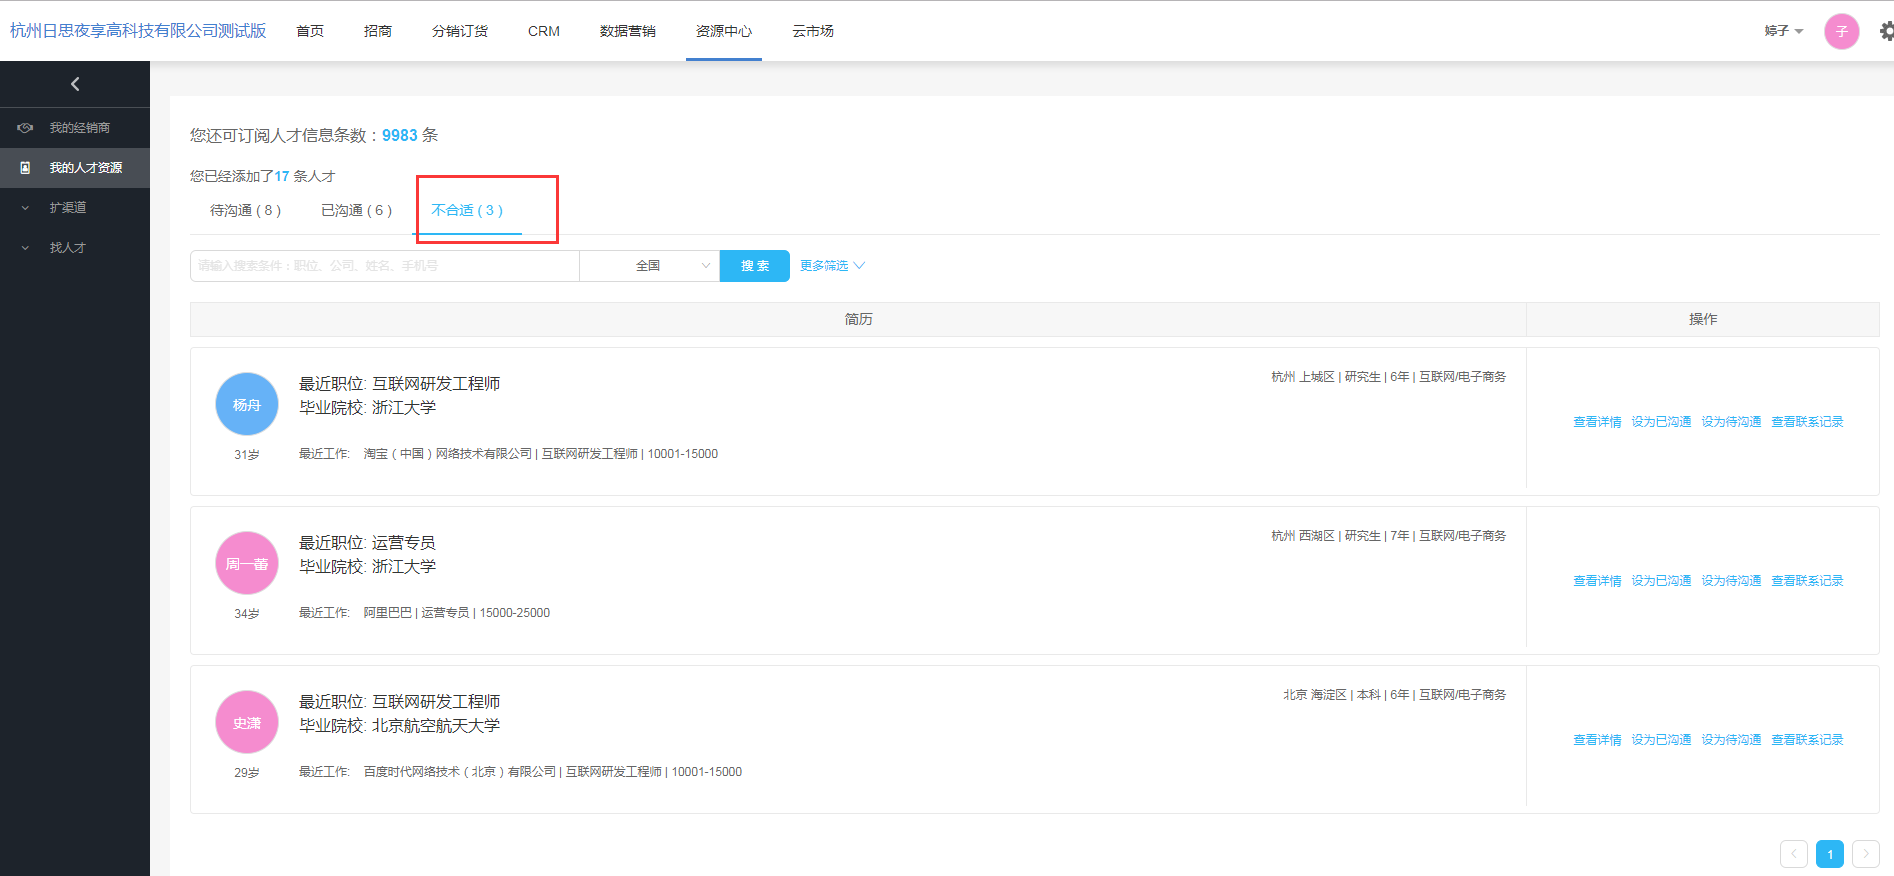The height and width of the screenshot is (876, 1894).
Task: Click the 搜索 search button
Action: tap(755, 266)
